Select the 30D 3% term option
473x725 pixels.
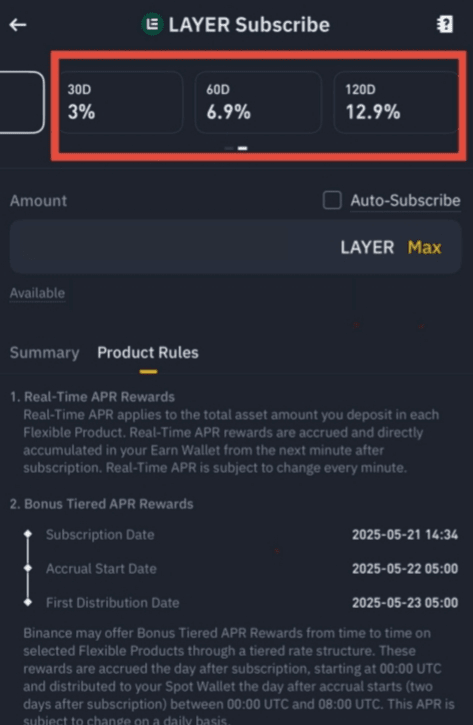pos(121,102)
